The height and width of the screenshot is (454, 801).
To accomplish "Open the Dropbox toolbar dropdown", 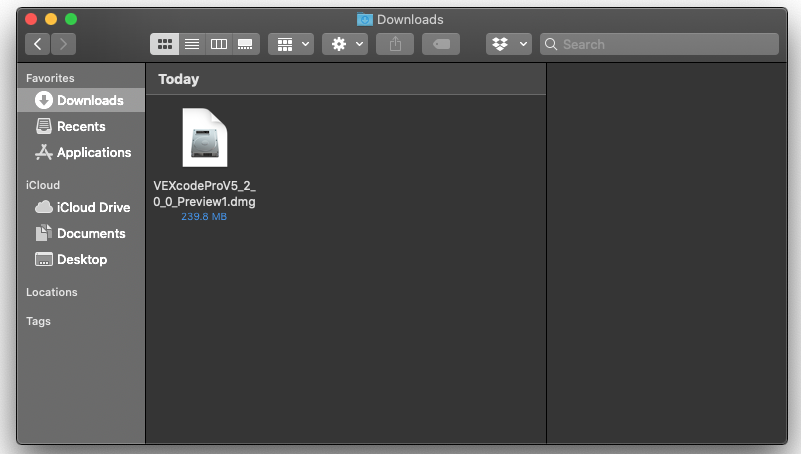I will 509,44.
